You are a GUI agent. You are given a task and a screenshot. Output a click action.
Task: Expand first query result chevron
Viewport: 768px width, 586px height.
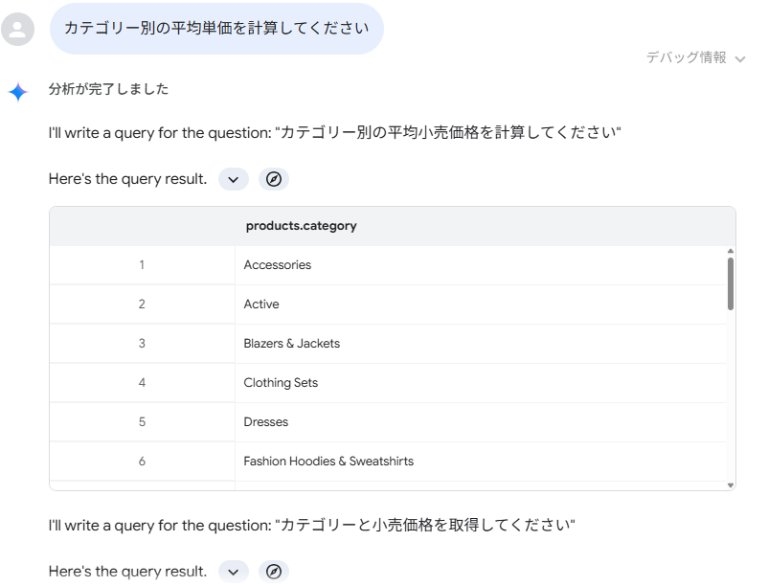coord(233,180)
